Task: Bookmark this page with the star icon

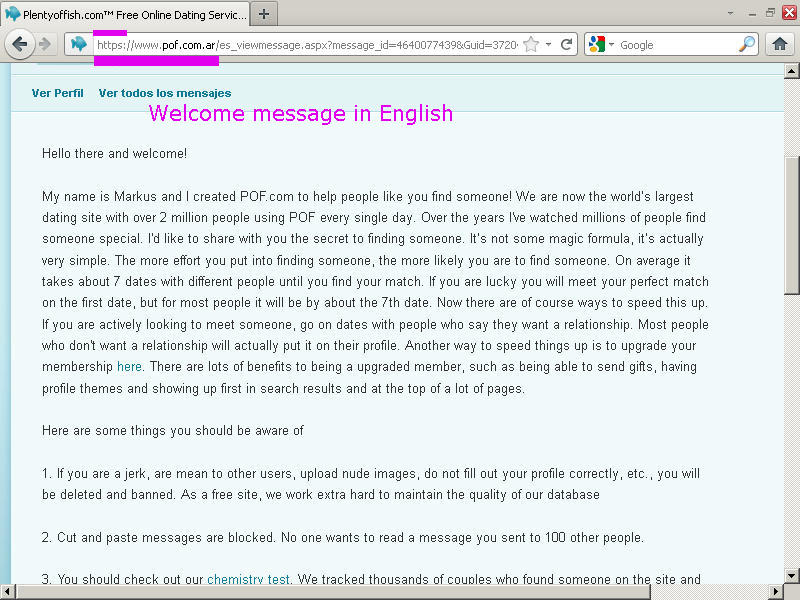Action: [531, 44]
